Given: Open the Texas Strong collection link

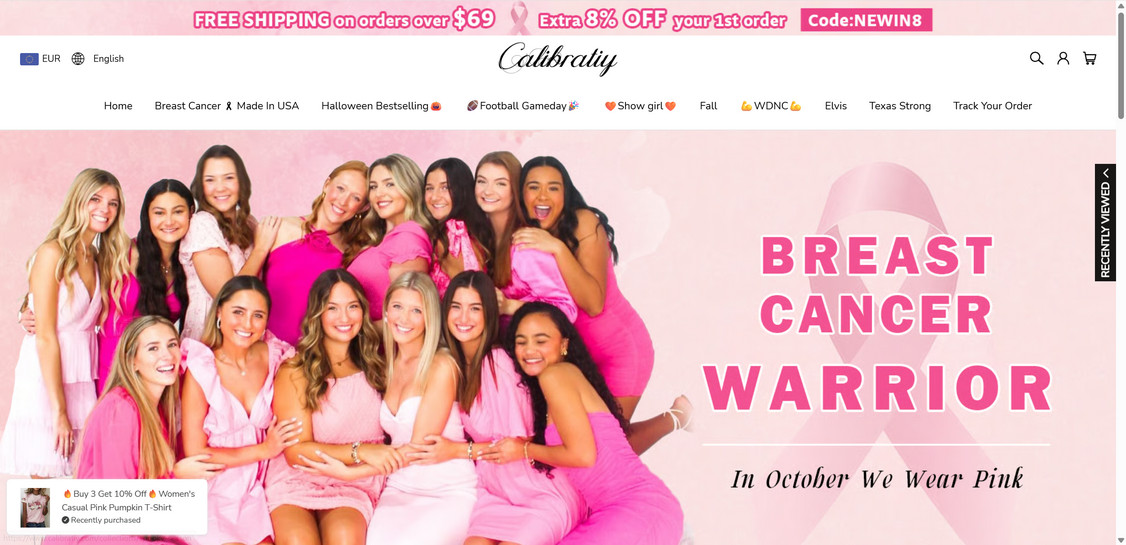Looking at the screenshot, I should pyautogui.click(x=900, y=106).
